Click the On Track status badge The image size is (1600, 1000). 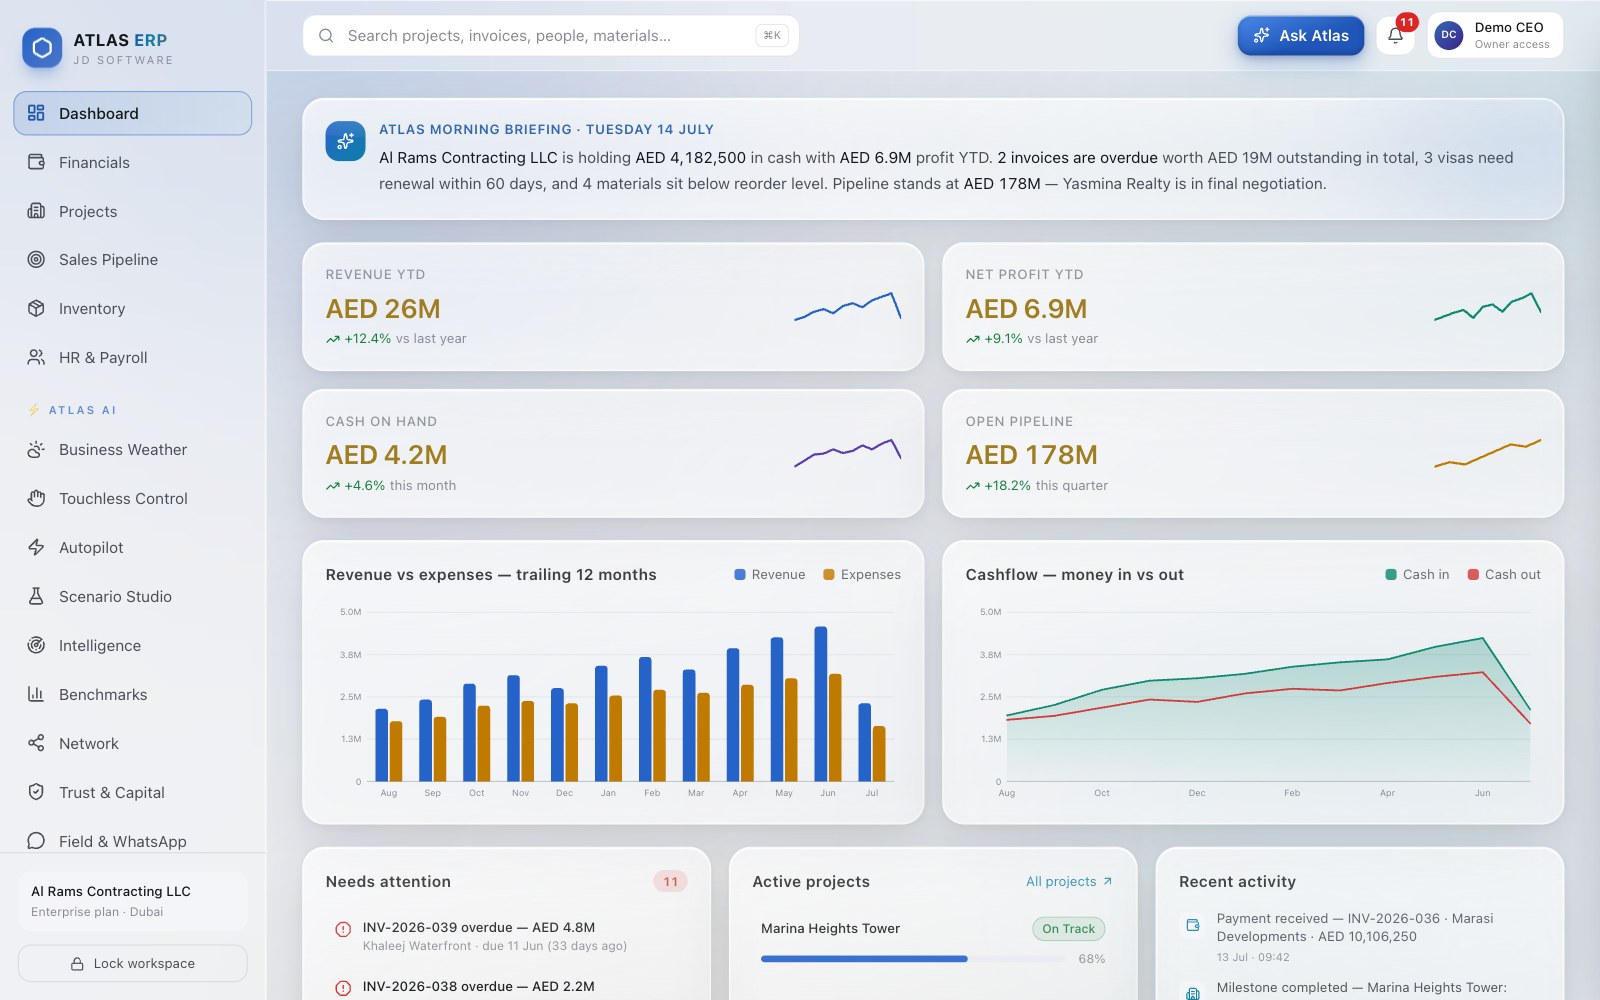pyautogui.click(x=1068, y=929)
